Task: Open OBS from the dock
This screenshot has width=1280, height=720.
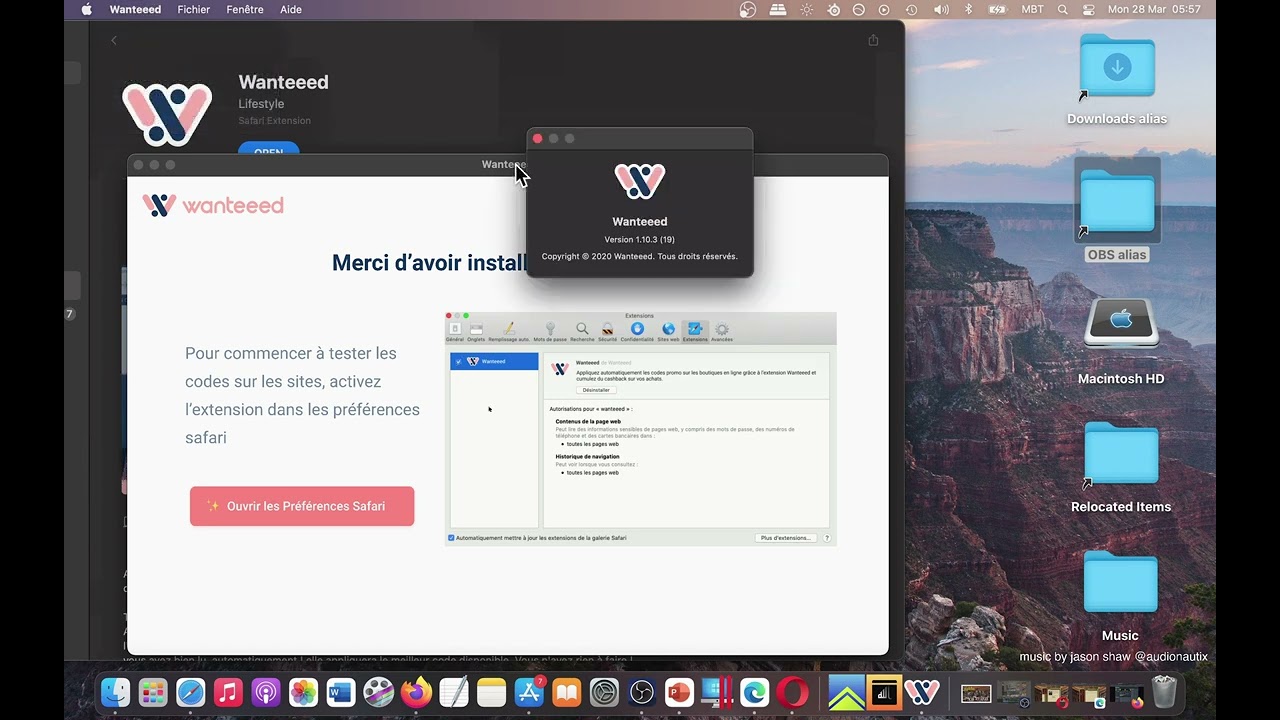Action: (x=642, y=692)
